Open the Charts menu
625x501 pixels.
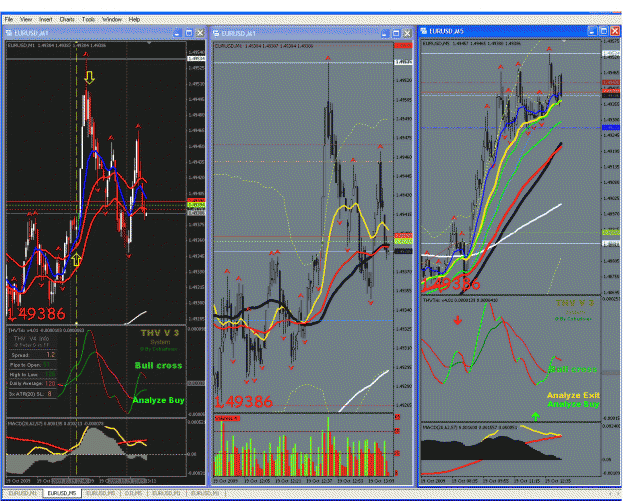[x=67, y=19]
